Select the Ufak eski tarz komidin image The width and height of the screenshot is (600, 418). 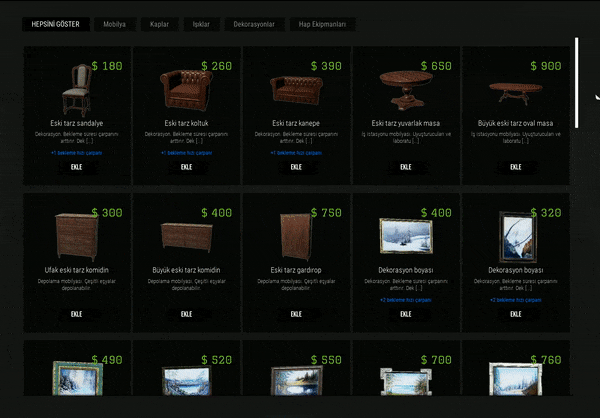click(77, 237)
